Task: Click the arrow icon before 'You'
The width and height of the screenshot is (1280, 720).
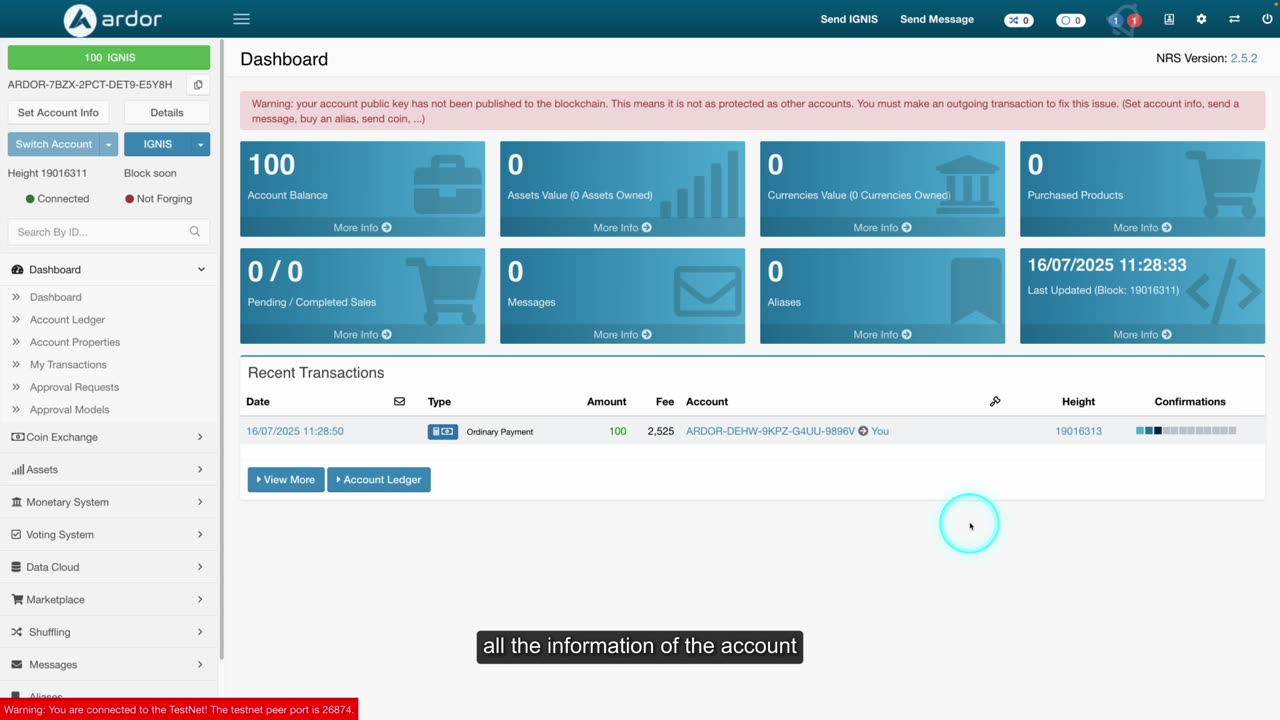Action: (x=863, y=431)
